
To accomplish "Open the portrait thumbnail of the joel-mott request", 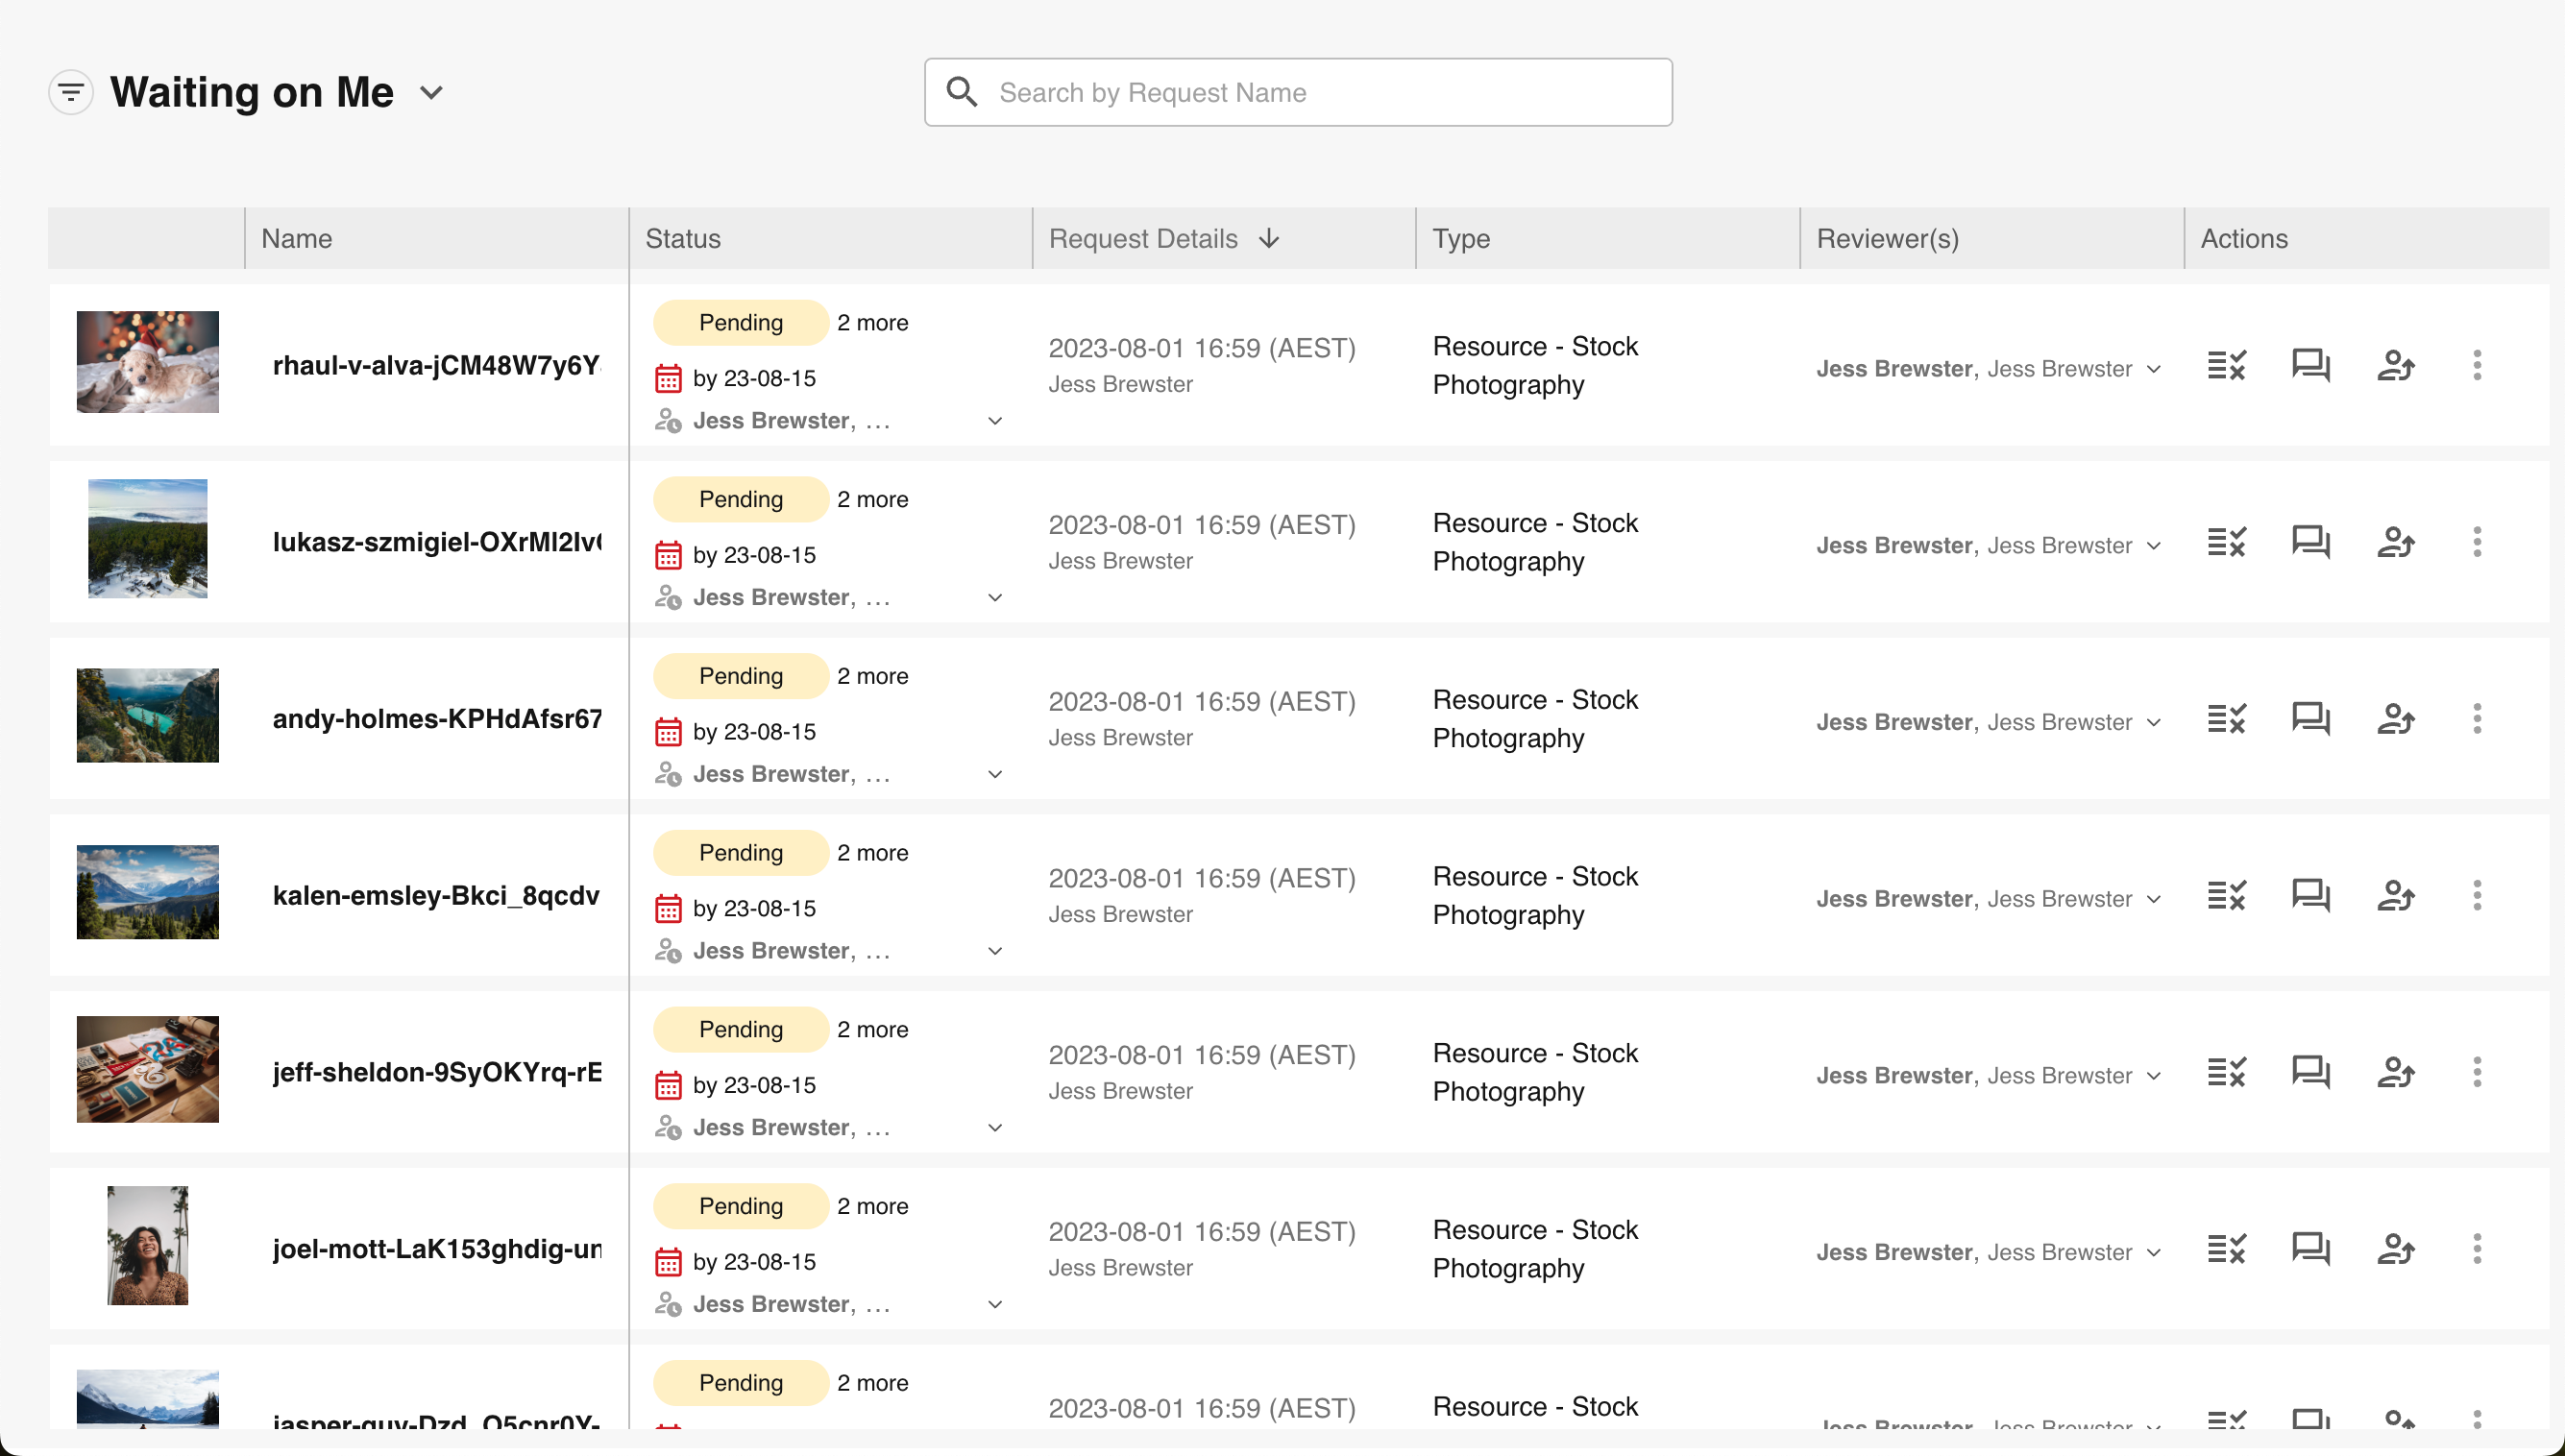I will pos(147,1245).
